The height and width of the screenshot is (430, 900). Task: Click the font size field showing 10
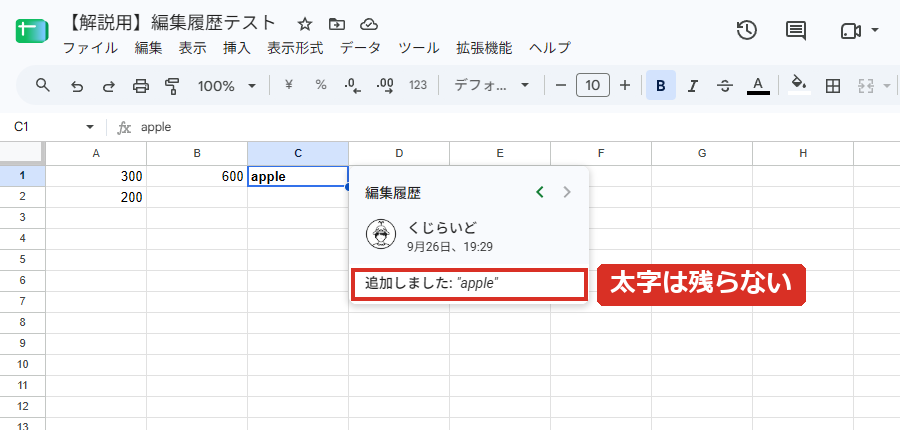point(593,86)
